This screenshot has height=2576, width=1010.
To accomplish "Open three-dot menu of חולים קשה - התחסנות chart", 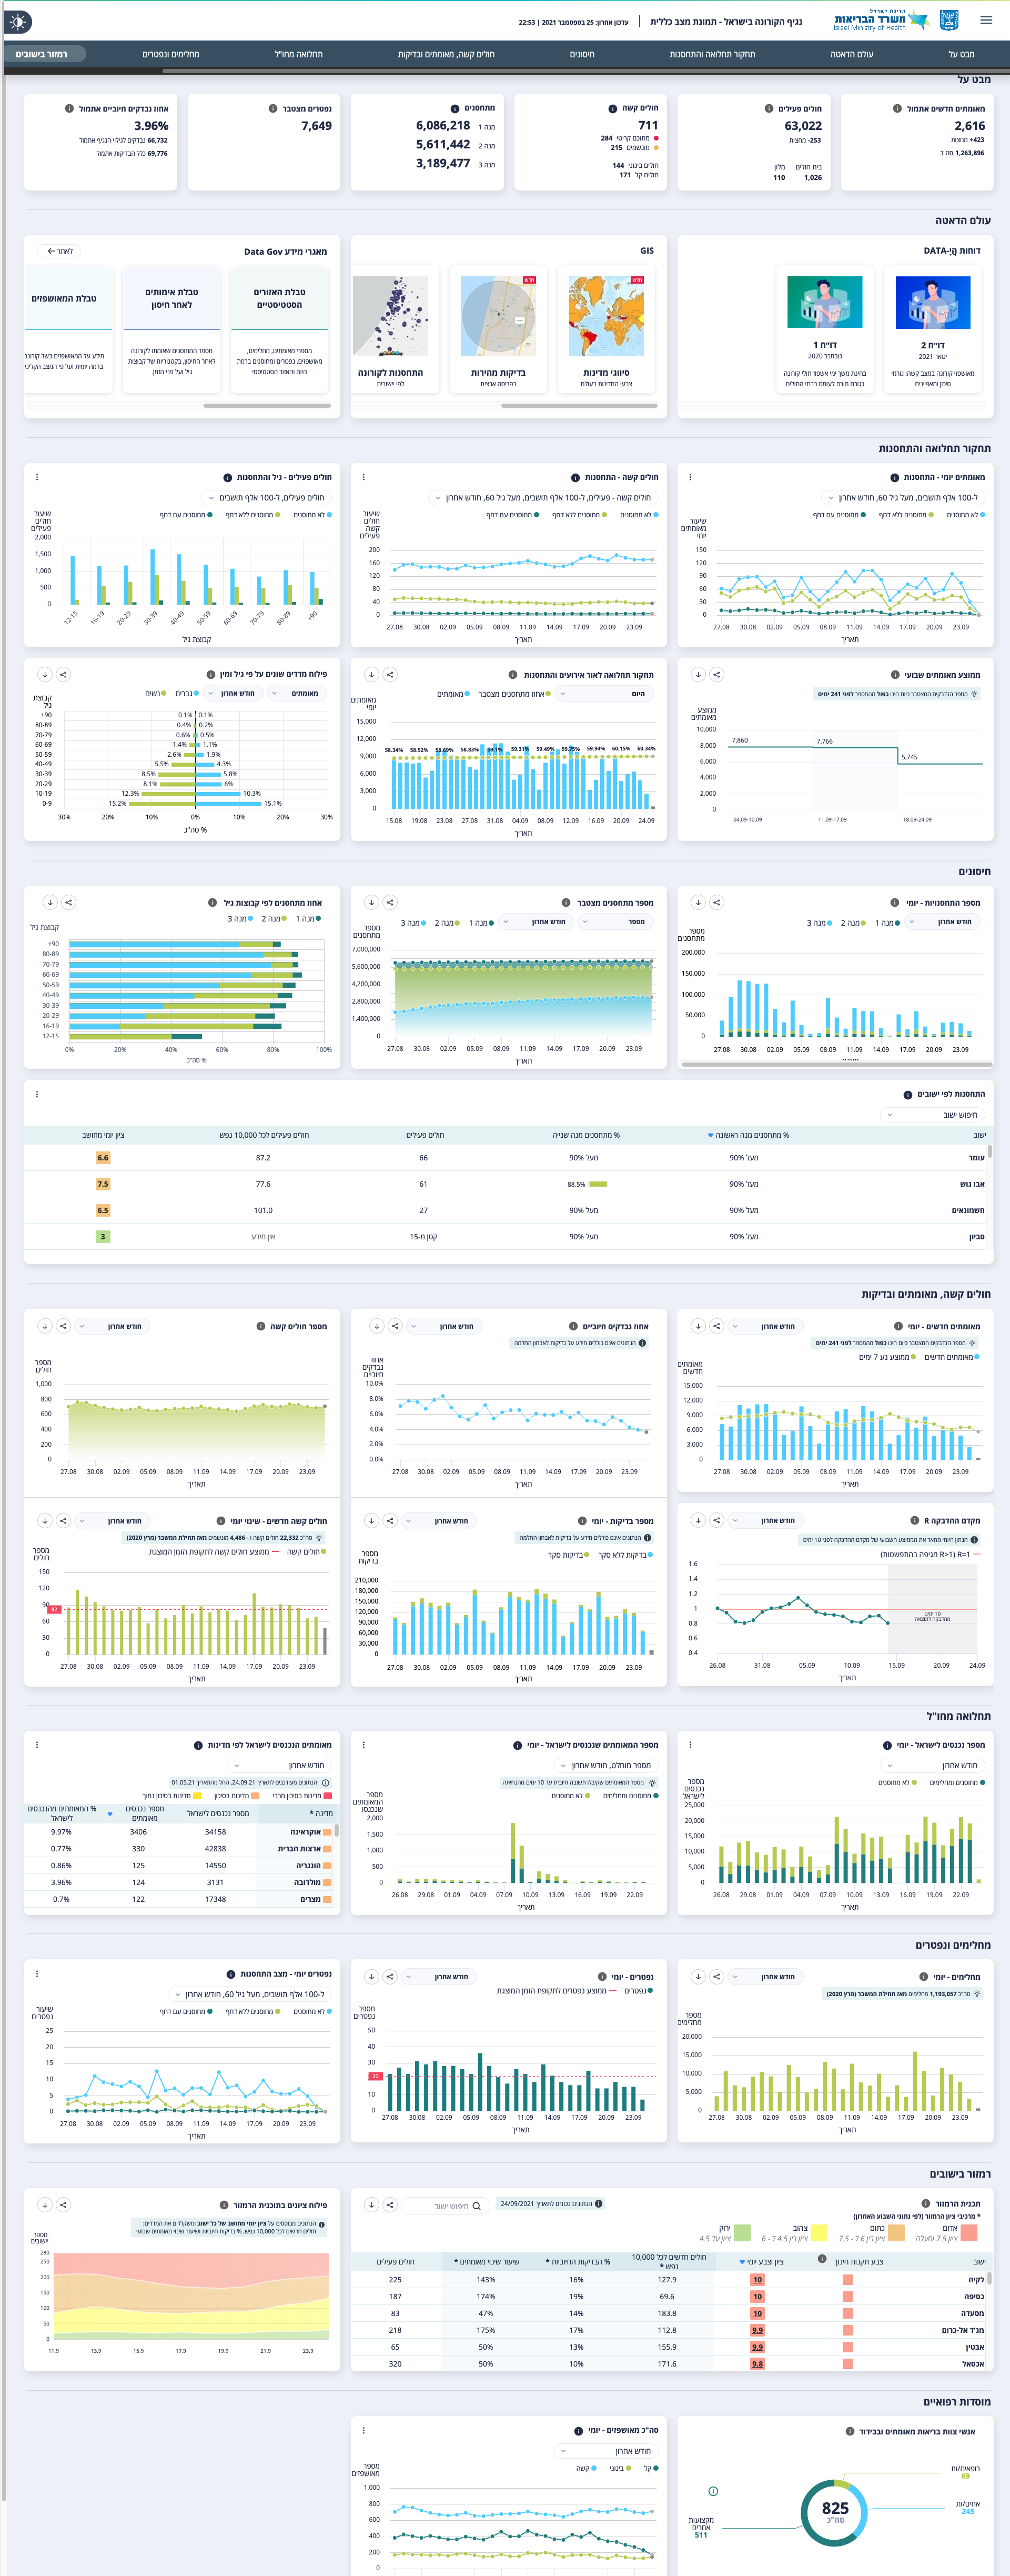I will (363, 477).
